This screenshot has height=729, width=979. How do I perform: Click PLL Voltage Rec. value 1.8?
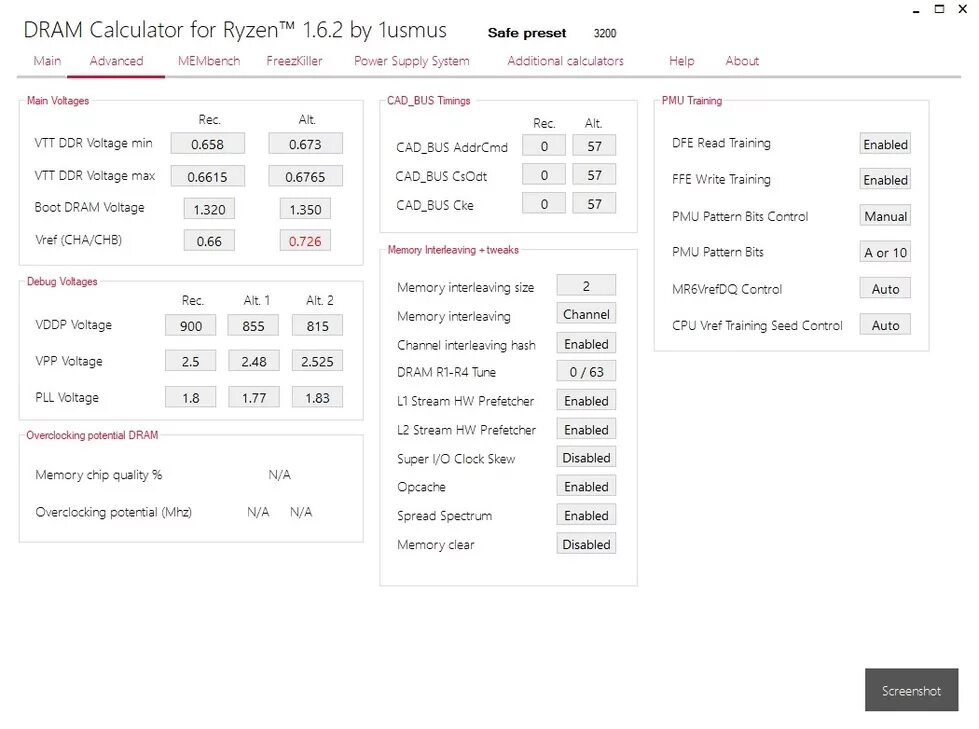[190, 397]
